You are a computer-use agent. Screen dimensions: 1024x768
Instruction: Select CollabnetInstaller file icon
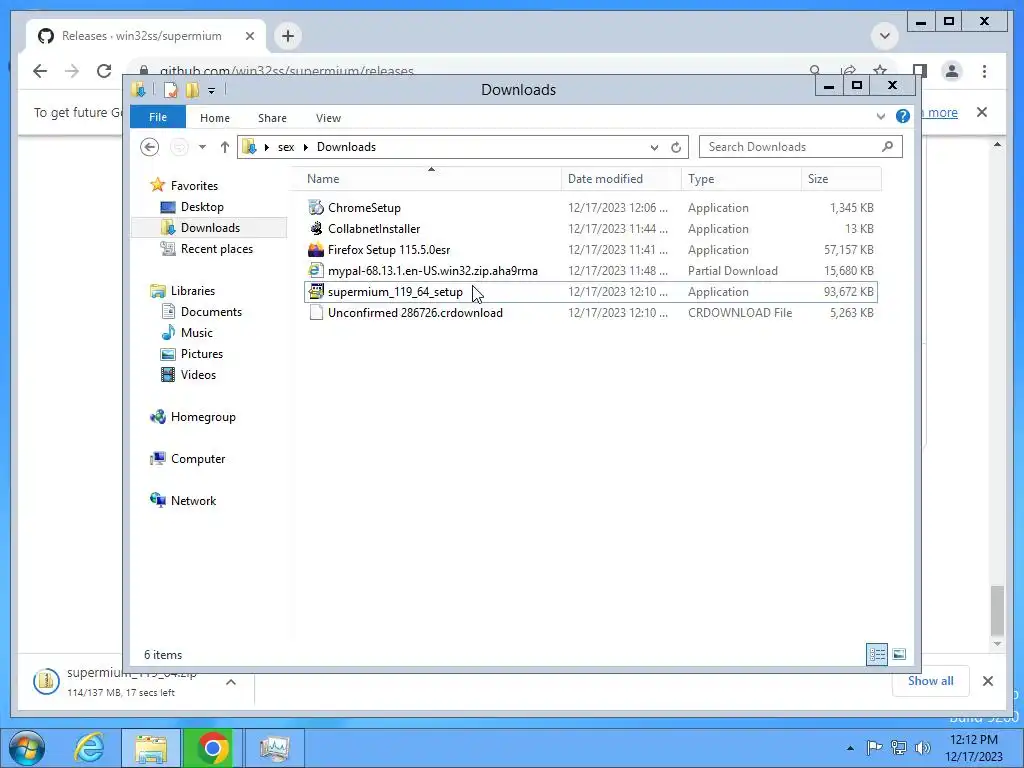[x=316, y=229]
